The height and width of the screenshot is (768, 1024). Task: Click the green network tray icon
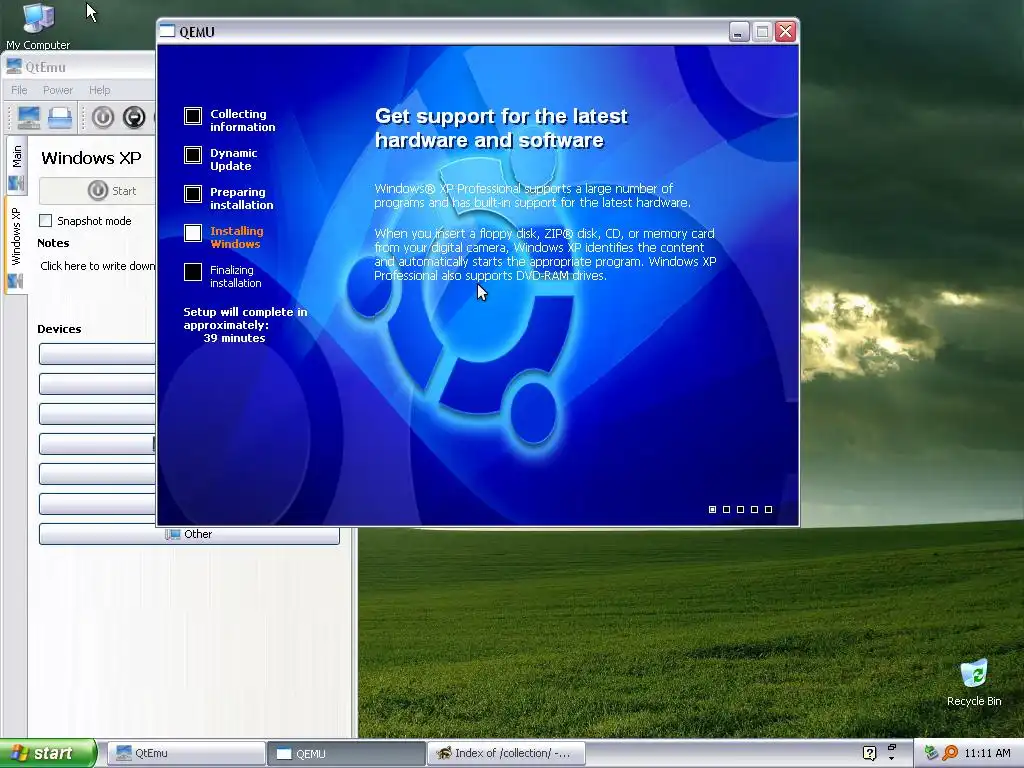coord(931,753)
